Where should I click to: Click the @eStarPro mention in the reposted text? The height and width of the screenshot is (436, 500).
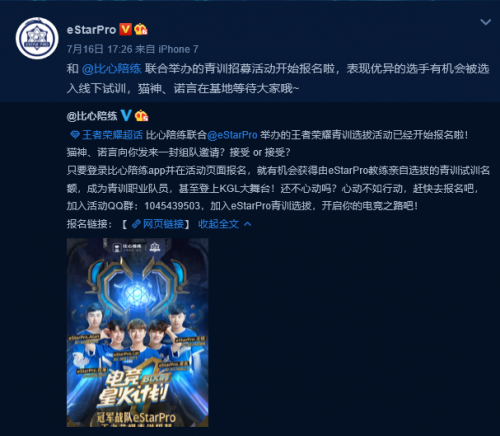(x=232, y=135)
